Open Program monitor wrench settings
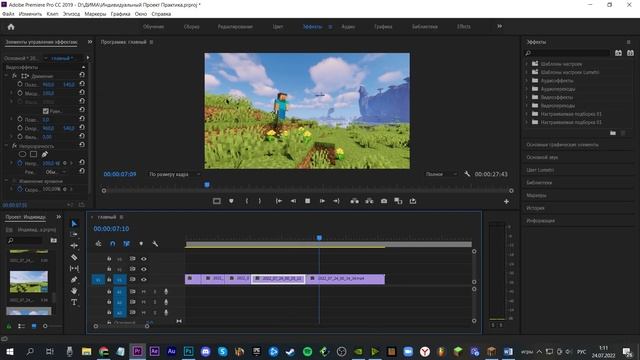 [x=467, y=174]
